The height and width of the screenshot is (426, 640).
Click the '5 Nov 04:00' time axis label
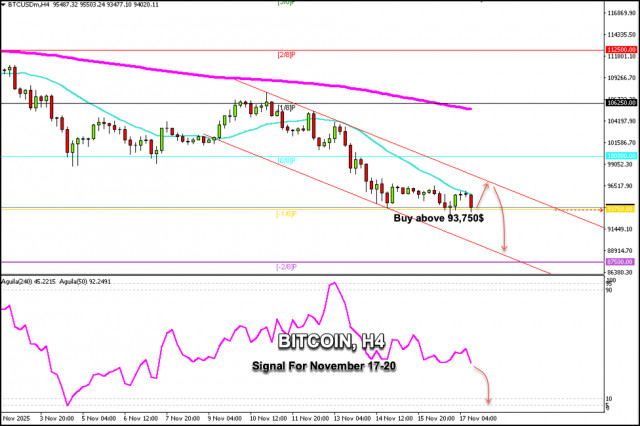[x=99, y=418]
